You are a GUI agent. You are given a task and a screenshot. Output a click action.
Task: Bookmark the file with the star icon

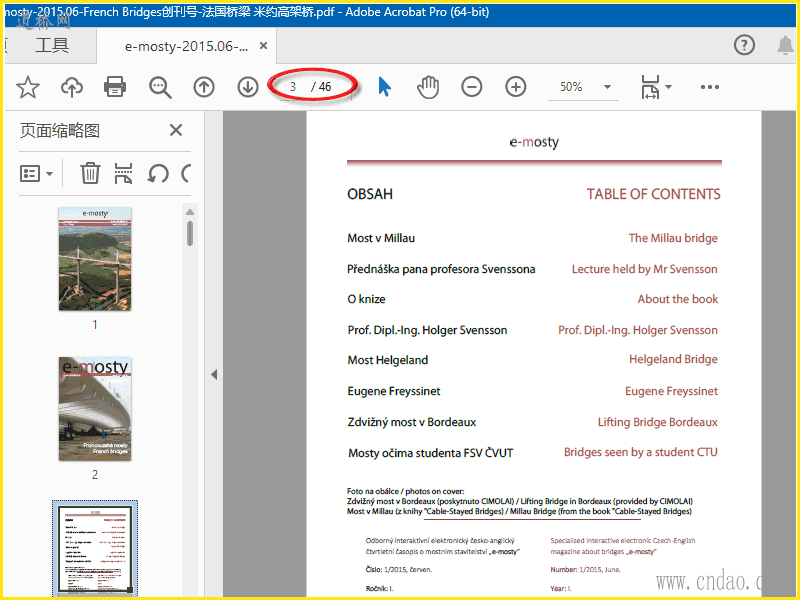28,87
